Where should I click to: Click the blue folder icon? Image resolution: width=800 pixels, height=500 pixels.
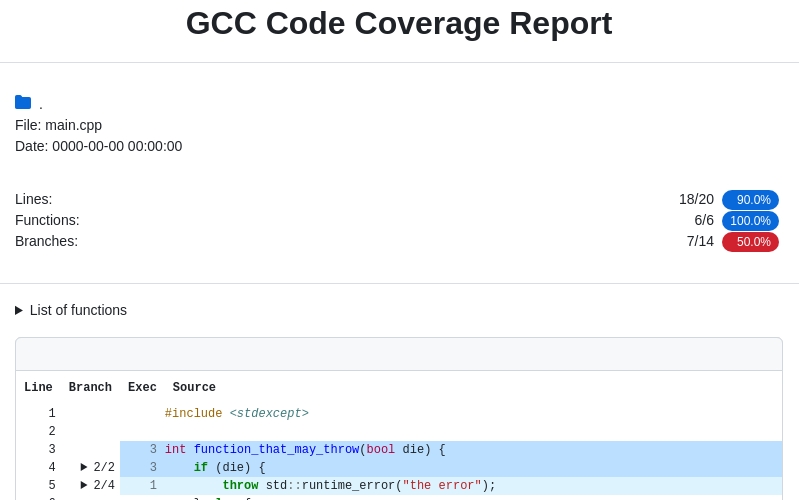pyautogui.click(x=23, y=102)
